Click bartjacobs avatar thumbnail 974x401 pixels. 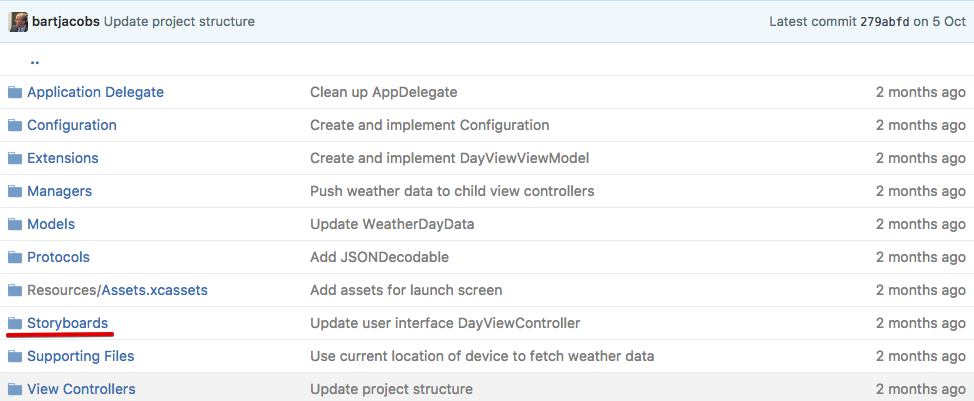click(x=18, y=21)
